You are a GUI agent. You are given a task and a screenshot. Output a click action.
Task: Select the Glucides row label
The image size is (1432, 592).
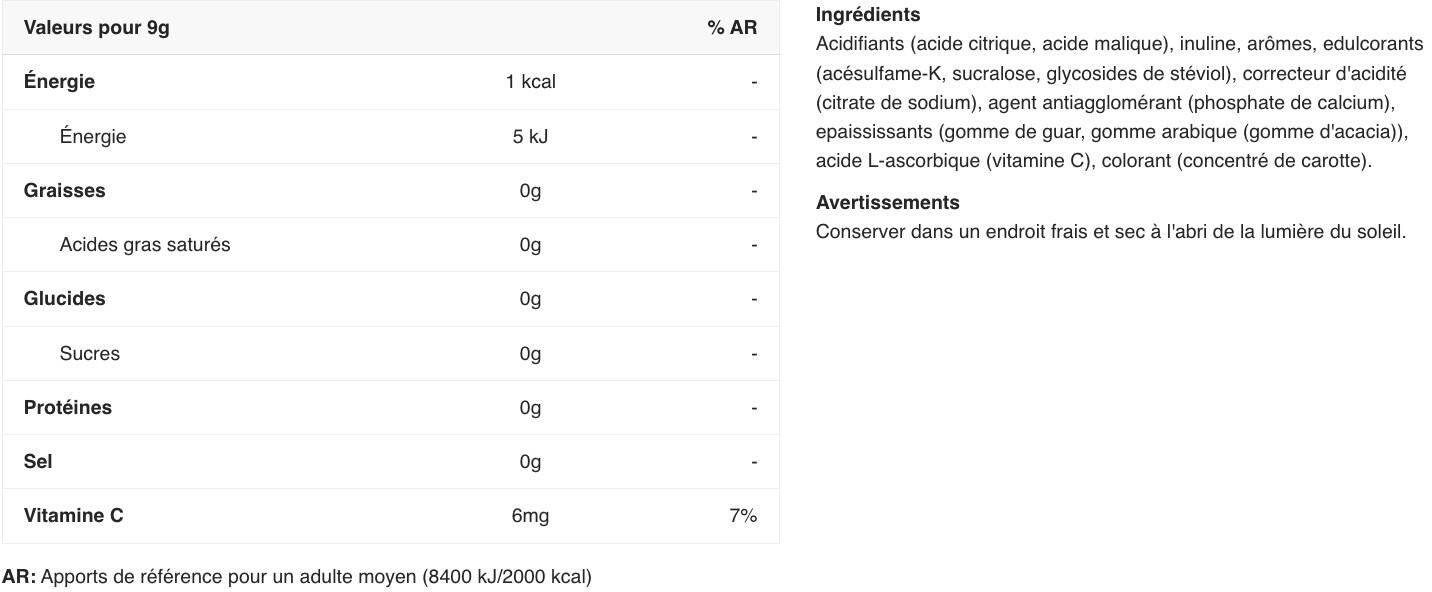(x=64, y=299)
